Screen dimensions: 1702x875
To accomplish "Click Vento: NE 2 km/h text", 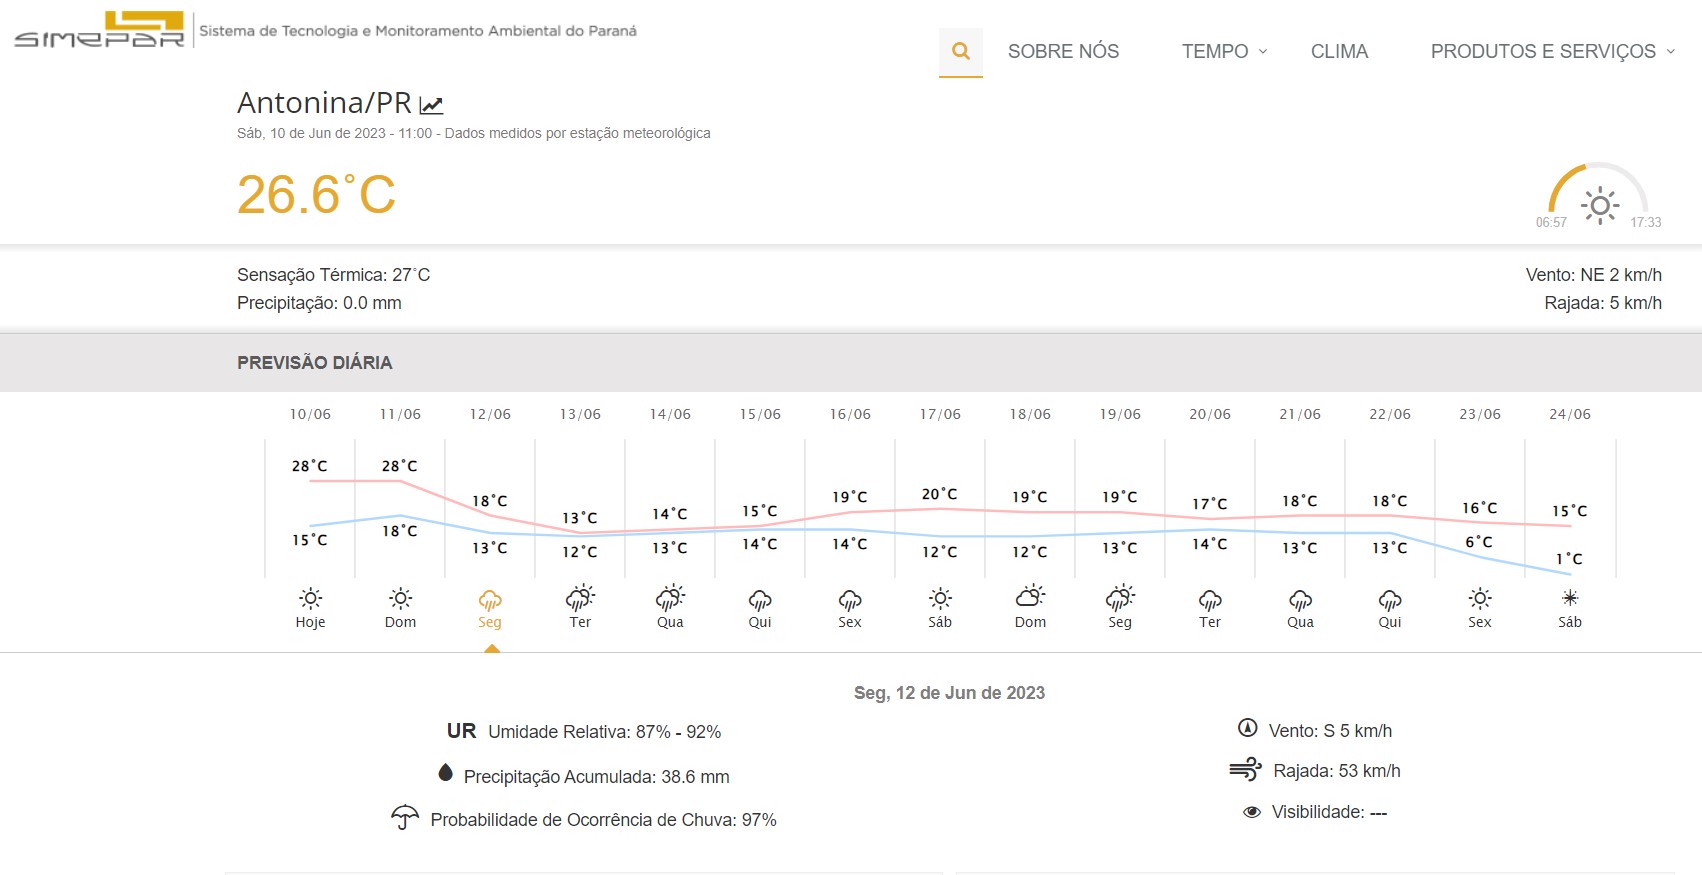I will pyautogui.click(x=1593, y=275).
